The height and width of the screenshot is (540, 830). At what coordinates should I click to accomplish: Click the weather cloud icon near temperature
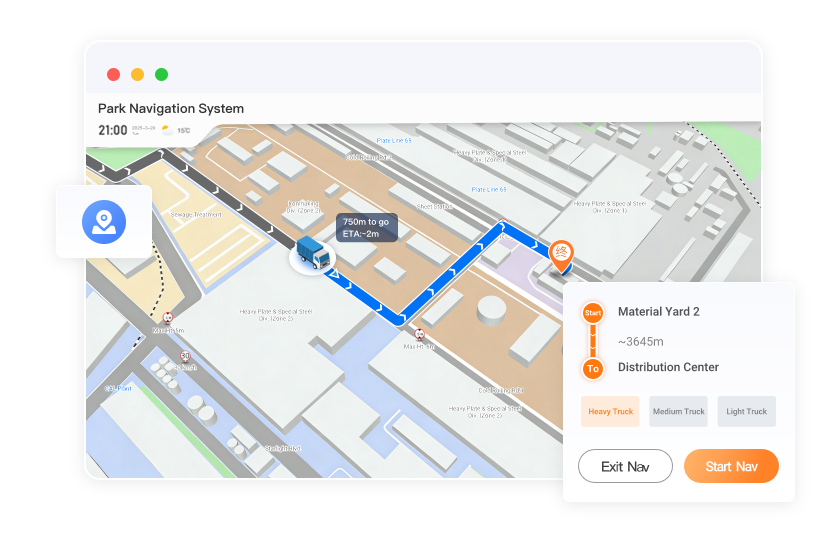[166, 130]
